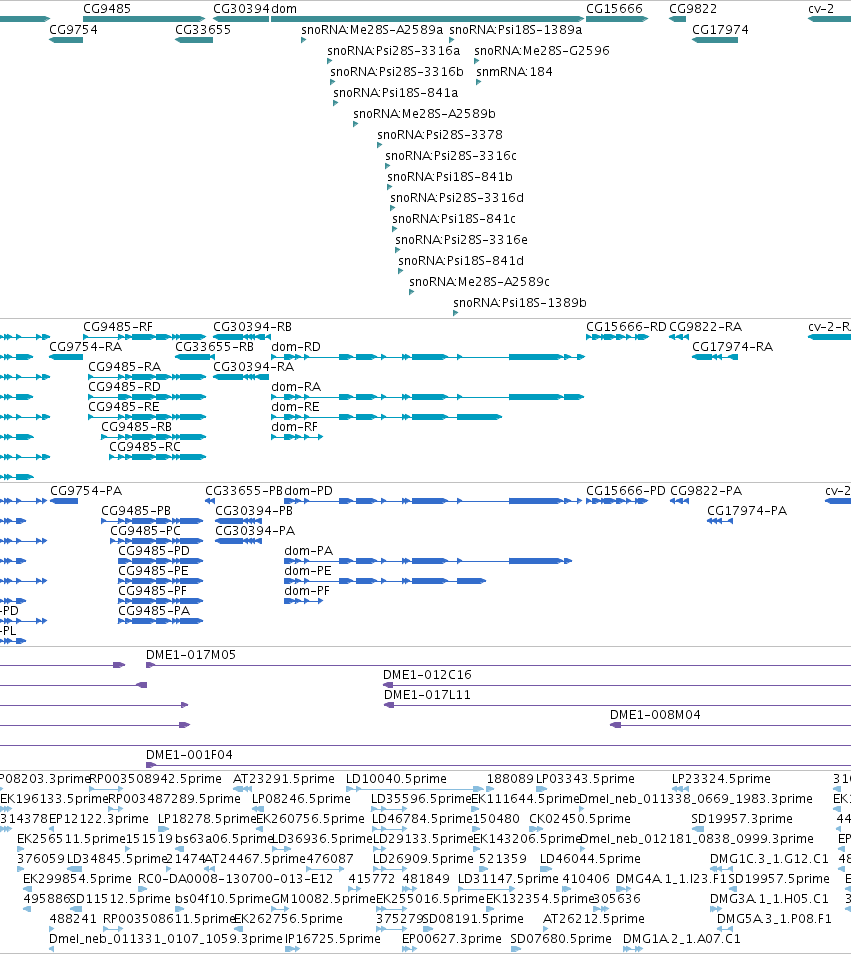Click the CG15666 gene label
This screenshot has width=851, height=954.
[614, 9]
